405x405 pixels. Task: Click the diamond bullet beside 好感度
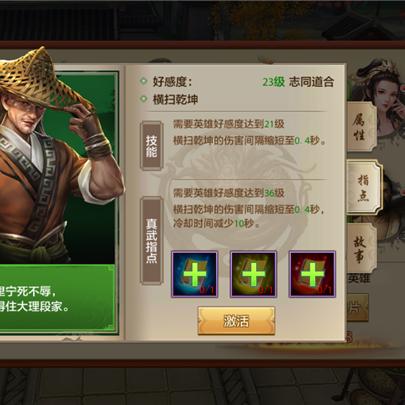[x=144, y=81]
